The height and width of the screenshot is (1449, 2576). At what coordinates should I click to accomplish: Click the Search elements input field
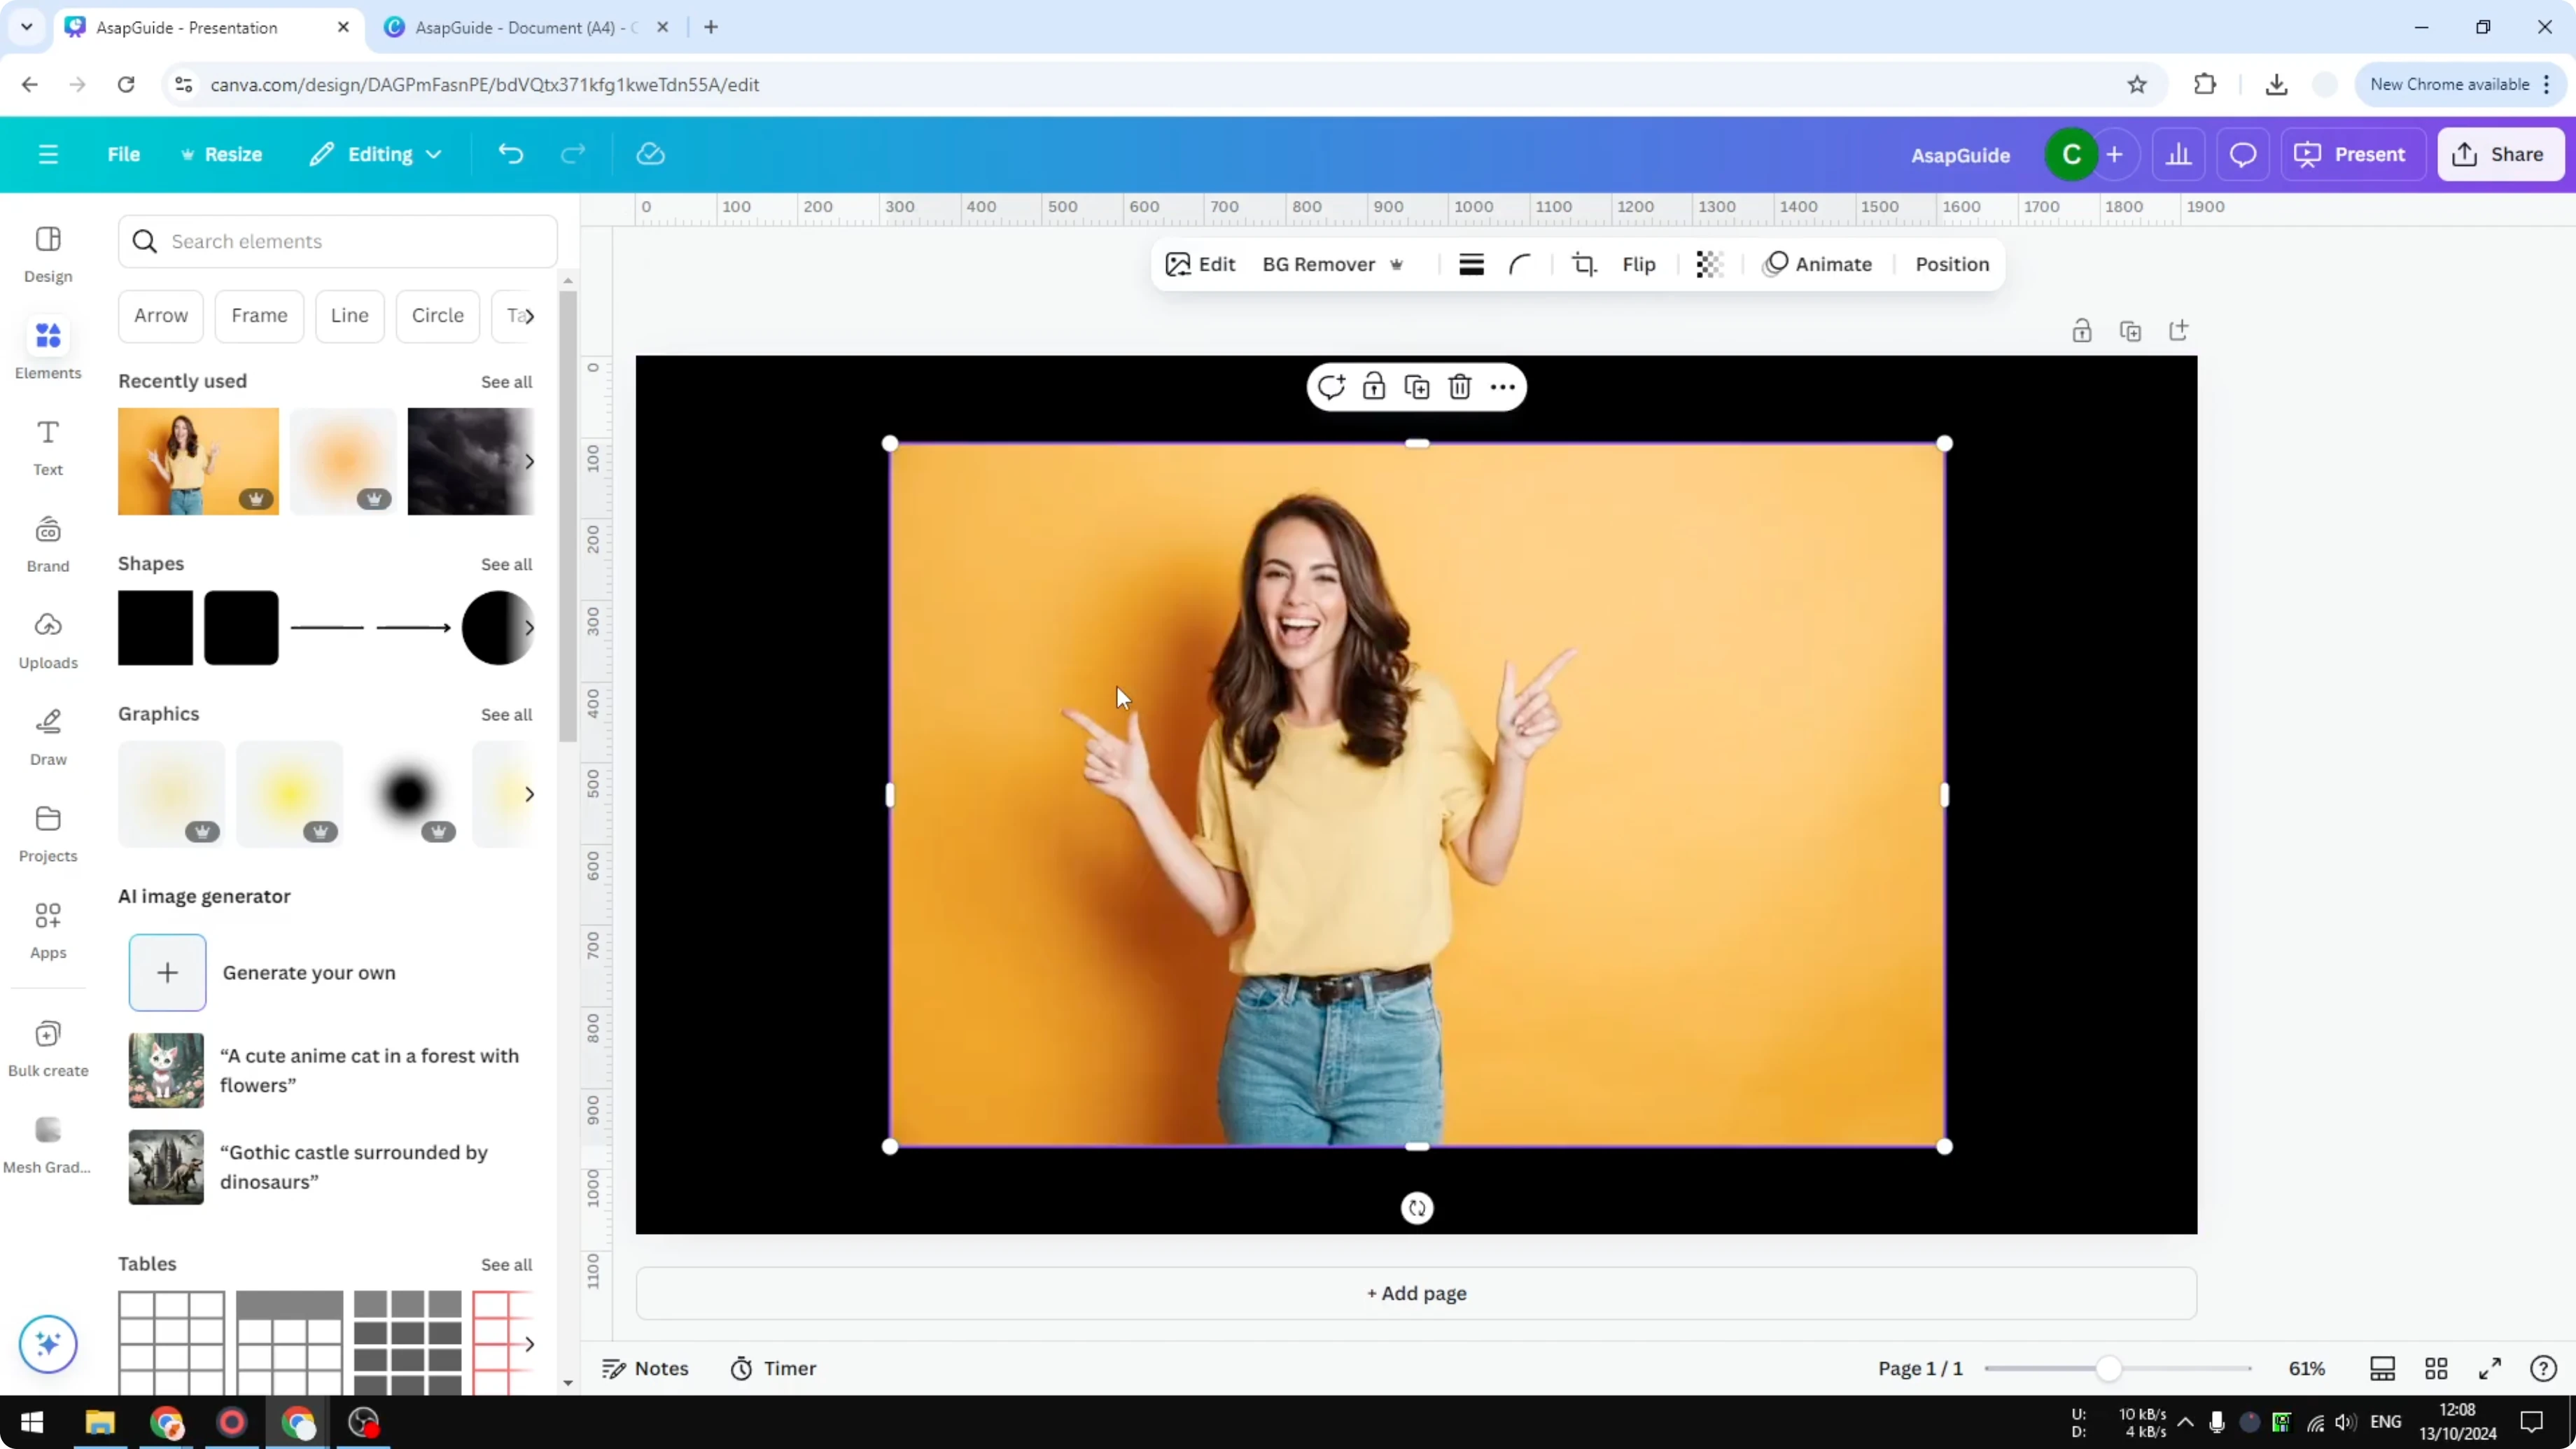point(337,241)
